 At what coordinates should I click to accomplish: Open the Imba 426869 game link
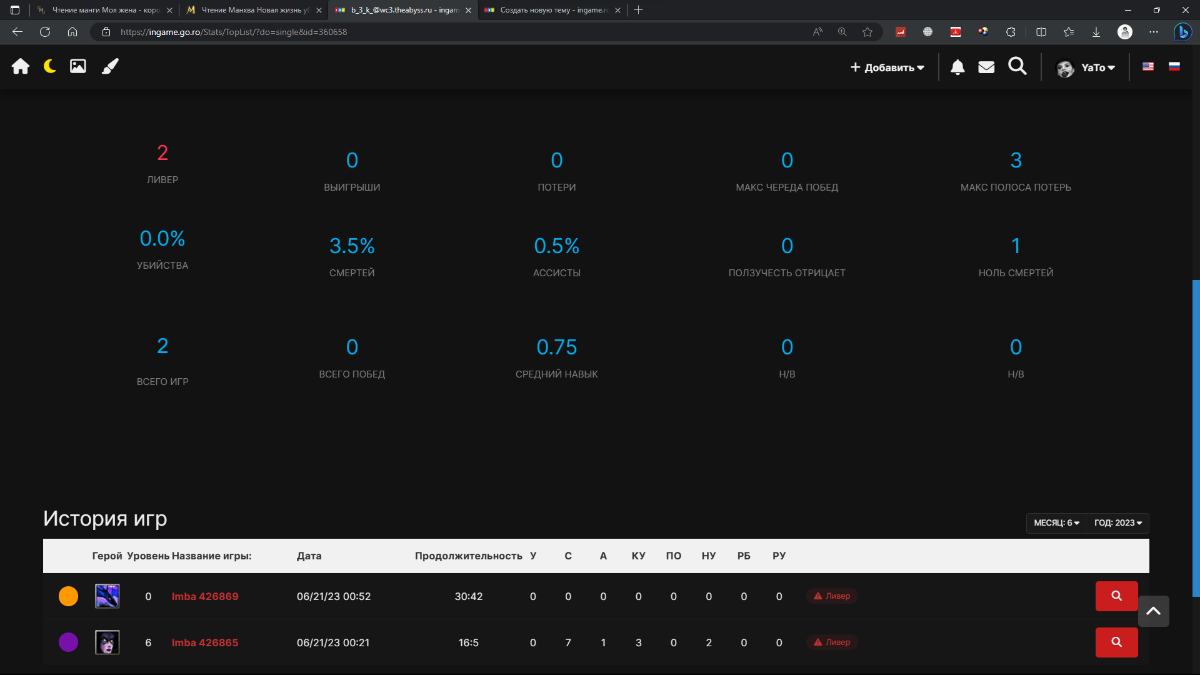(205, 597)
